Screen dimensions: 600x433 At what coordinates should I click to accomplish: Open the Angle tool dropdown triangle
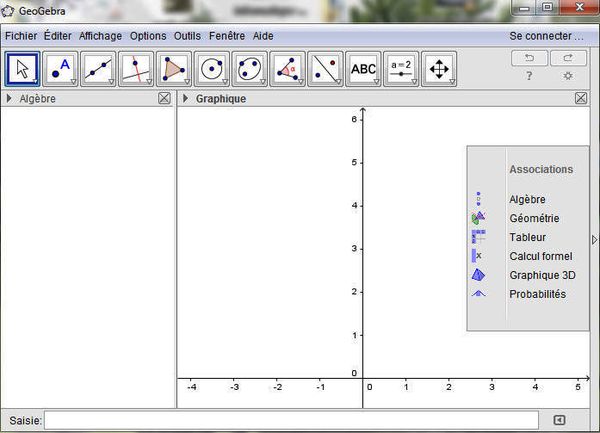pyautogui.click(x=301, y=81)
